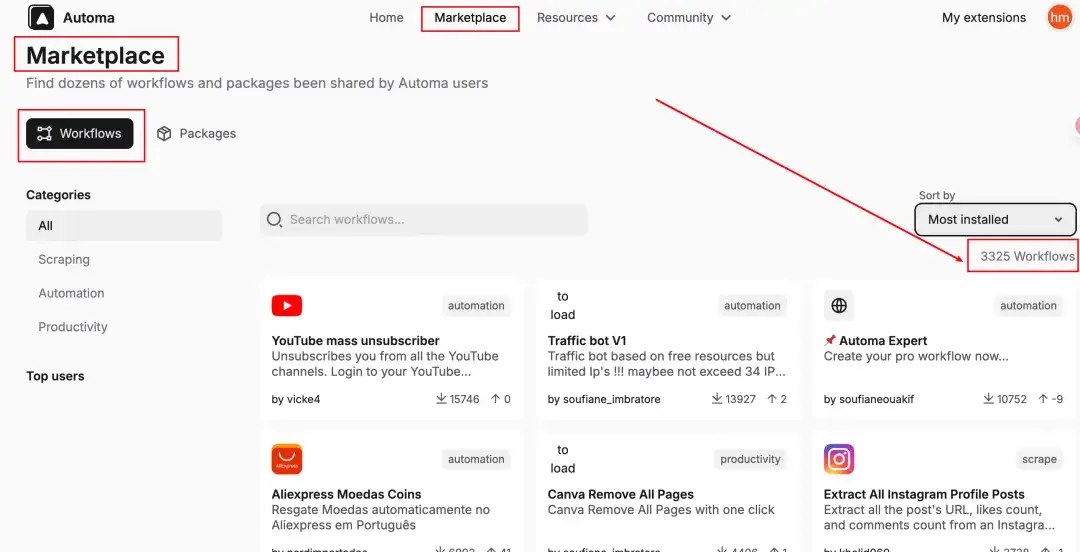Viewport: 1080px width, 552px height.
Task: Click the search magnifier icon
Action: pos(274,219)
